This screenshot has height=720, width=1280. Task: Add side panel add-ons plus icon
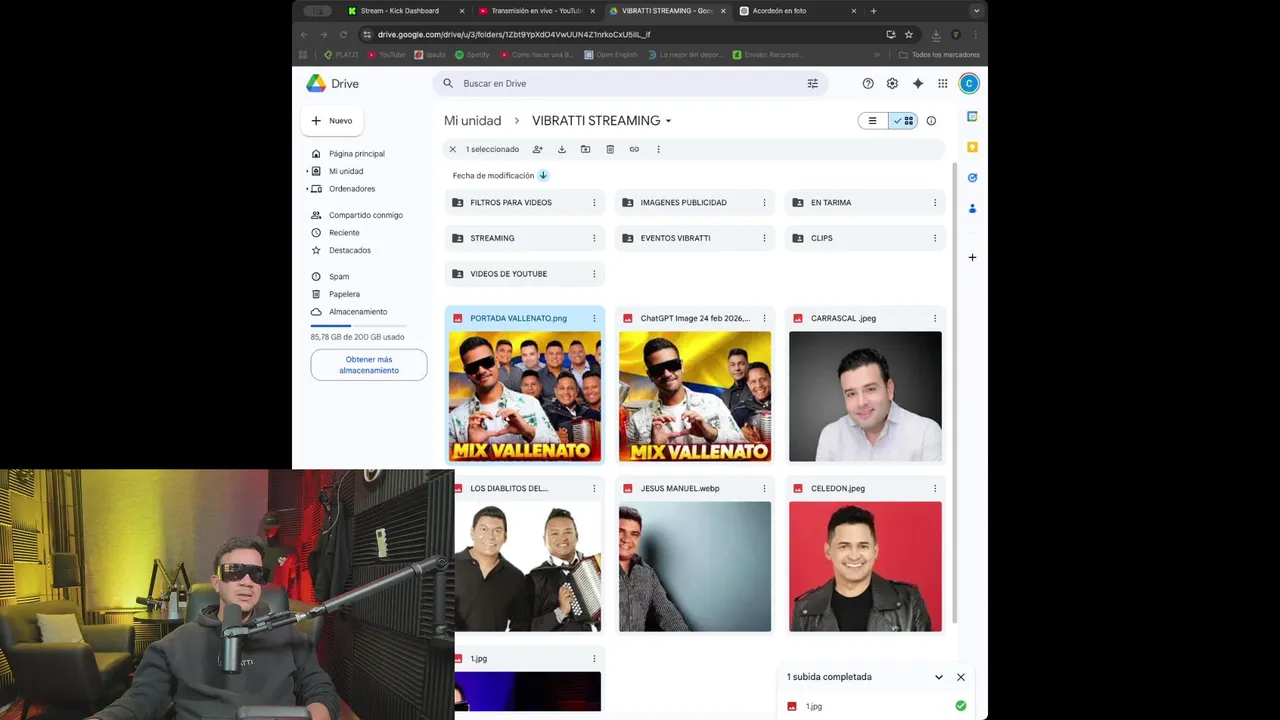coord(972,257)
